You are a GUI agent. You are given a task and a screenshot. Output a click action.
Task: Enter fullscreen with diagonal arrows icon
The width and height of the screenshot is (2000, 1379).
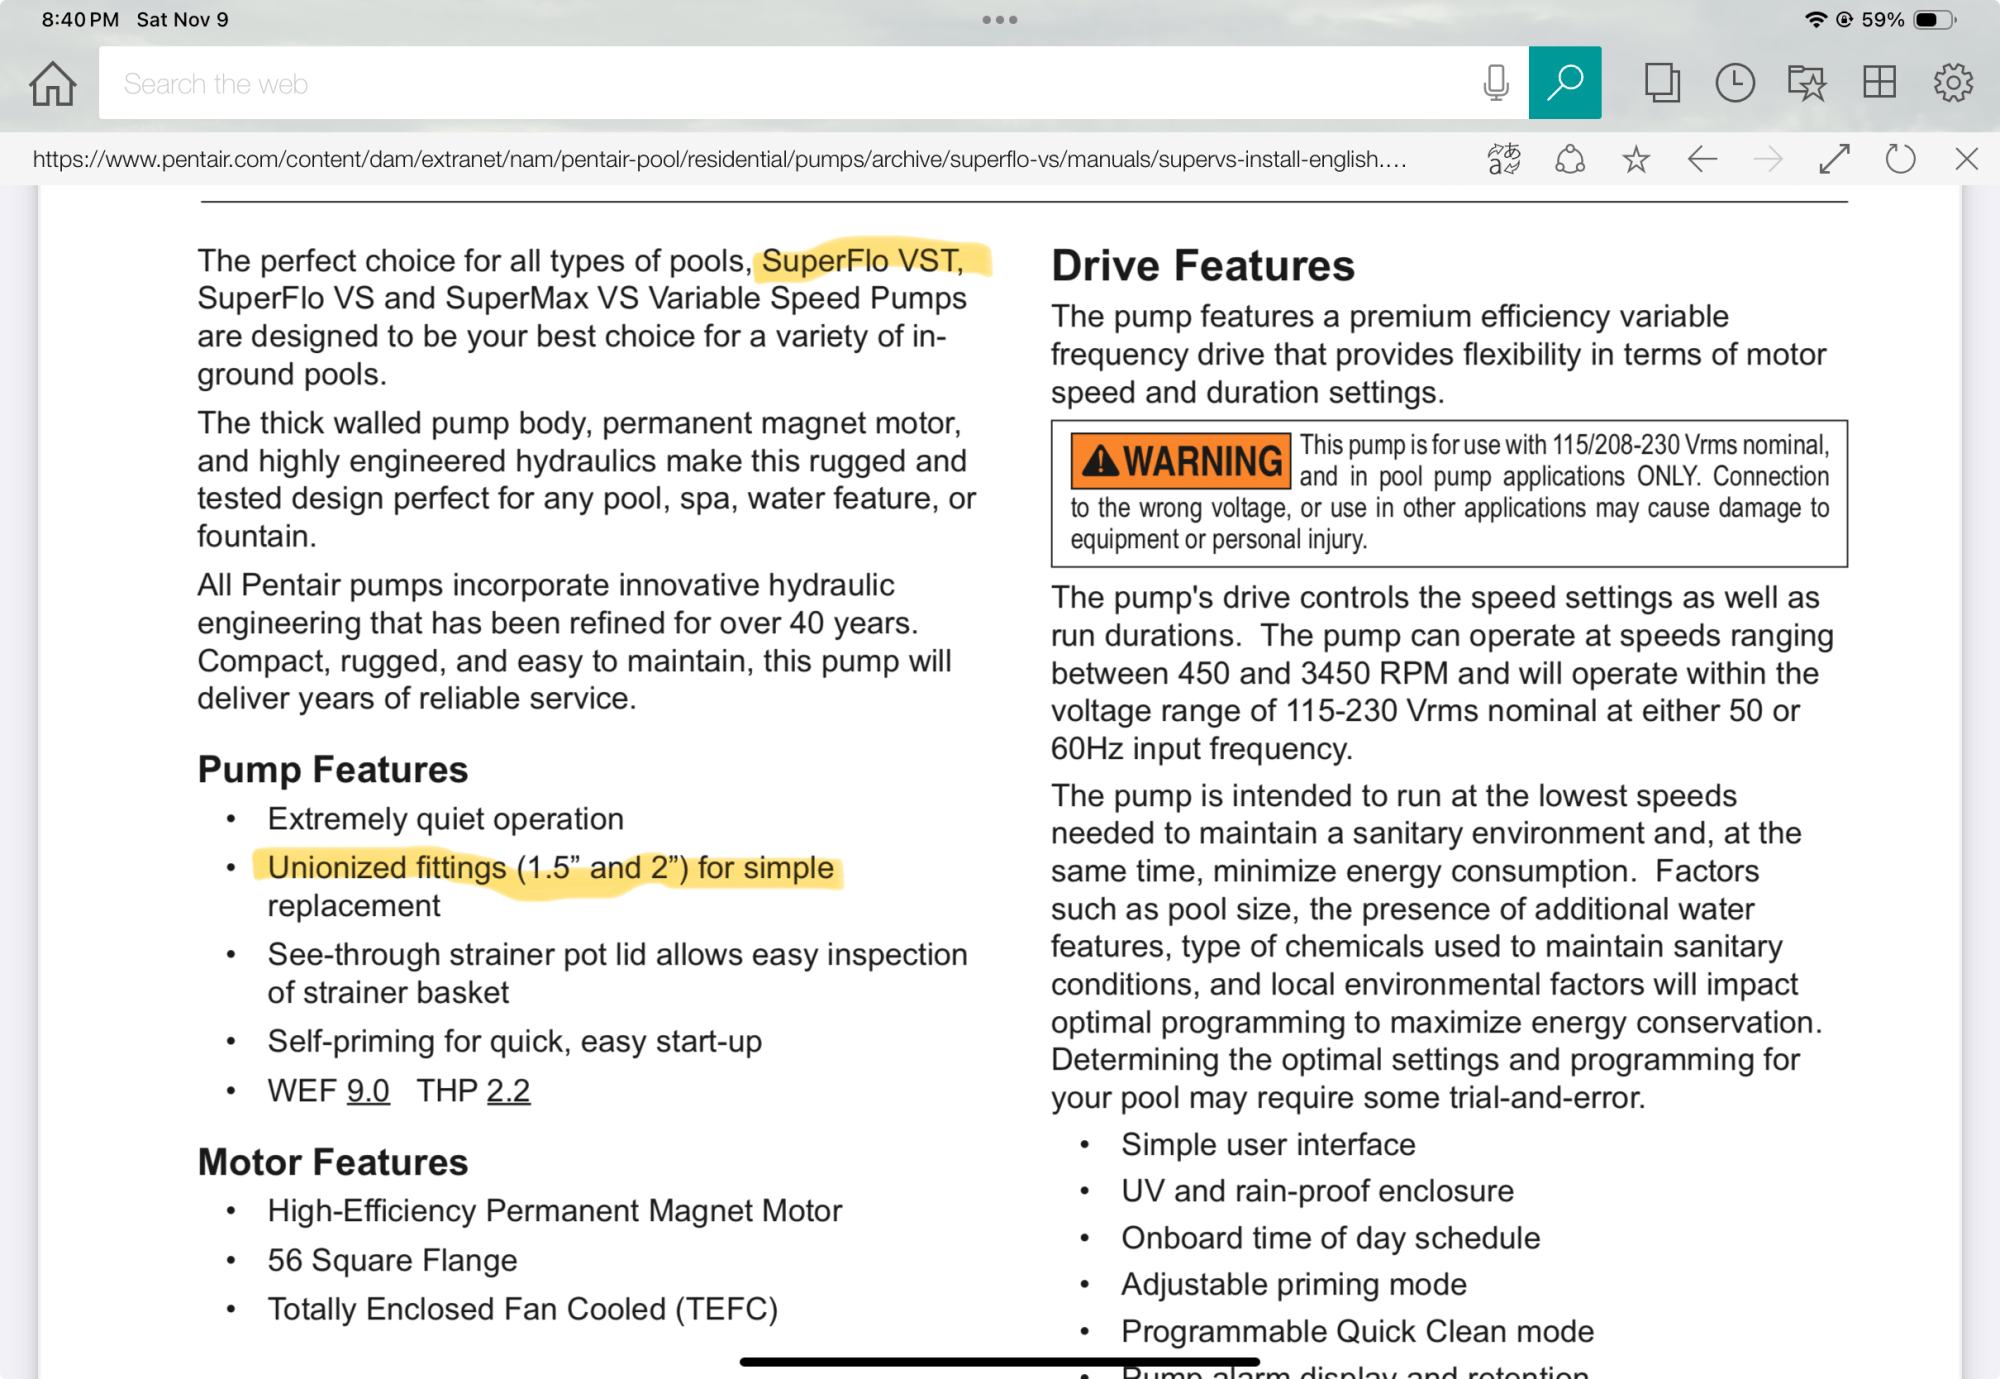[1834, 159]
